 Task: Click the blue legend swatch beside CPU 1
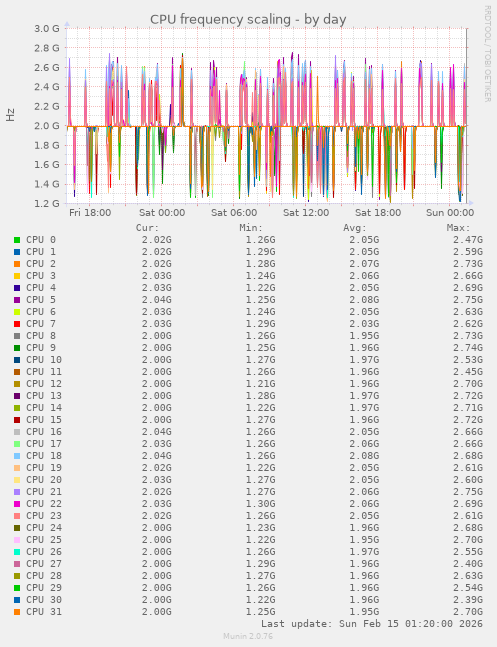coord(17,252)
